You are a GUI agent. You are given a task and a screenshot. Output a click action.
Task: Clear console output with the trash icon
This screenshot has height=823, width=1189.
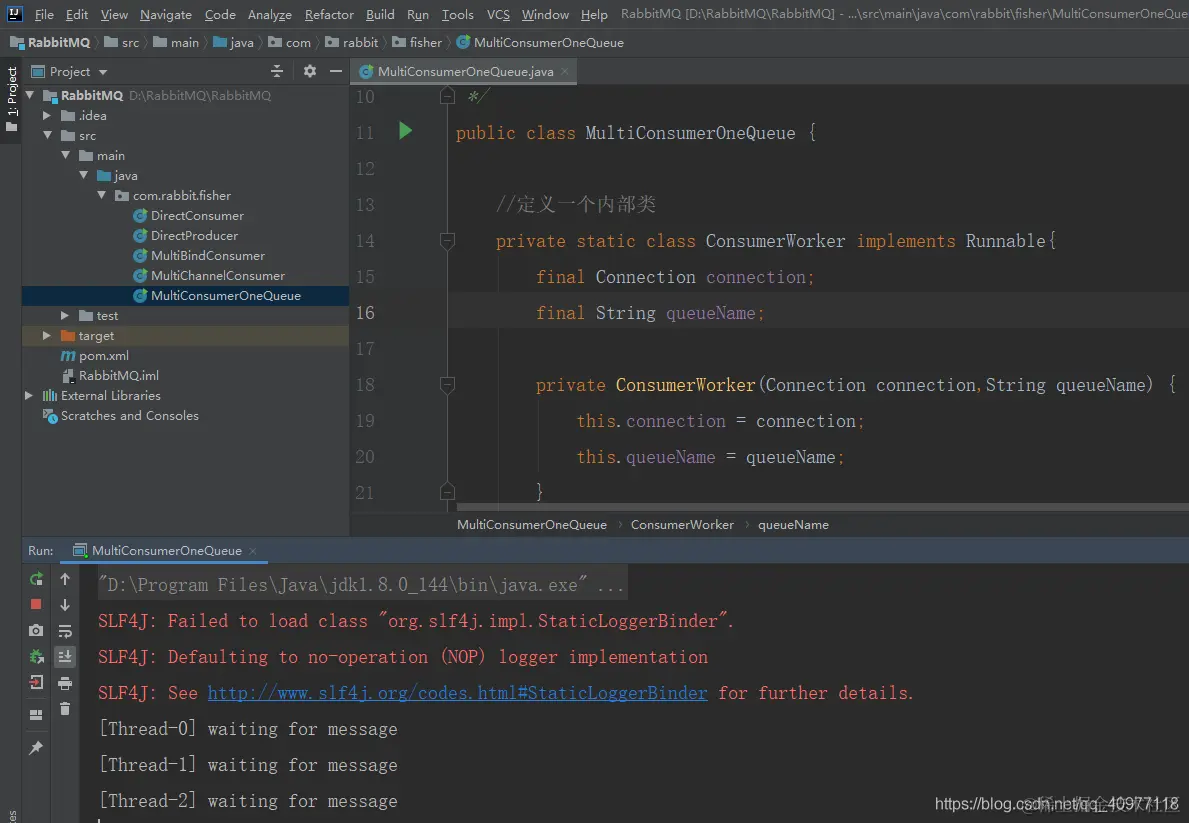tap(65, 709)
